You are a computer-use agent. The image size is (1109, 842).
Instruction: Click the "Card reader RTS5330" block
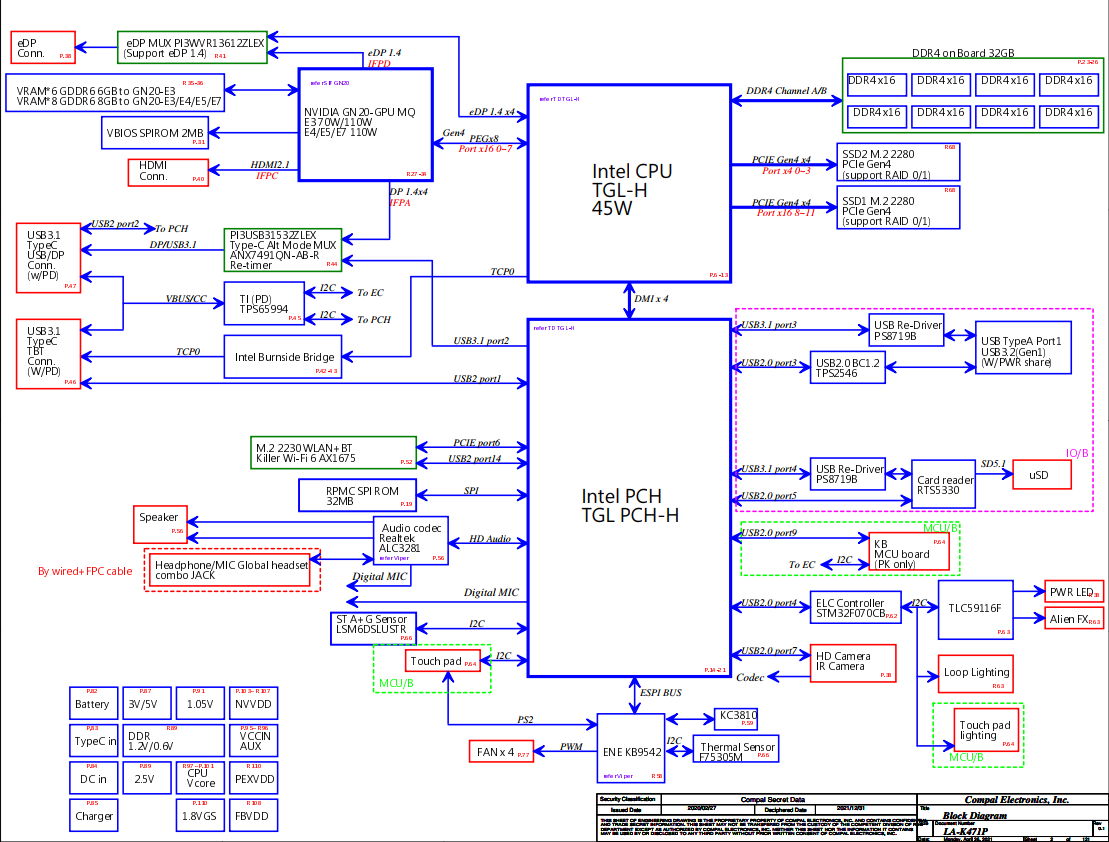click(943, 485)
